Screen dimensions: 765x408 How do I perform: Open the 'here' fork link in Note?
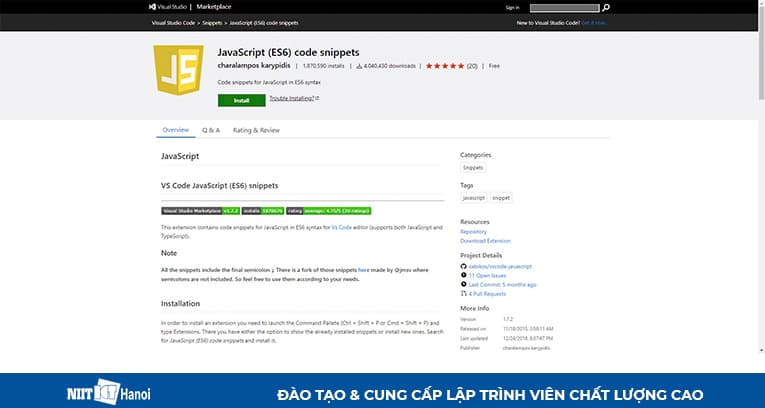click(364, 269)
